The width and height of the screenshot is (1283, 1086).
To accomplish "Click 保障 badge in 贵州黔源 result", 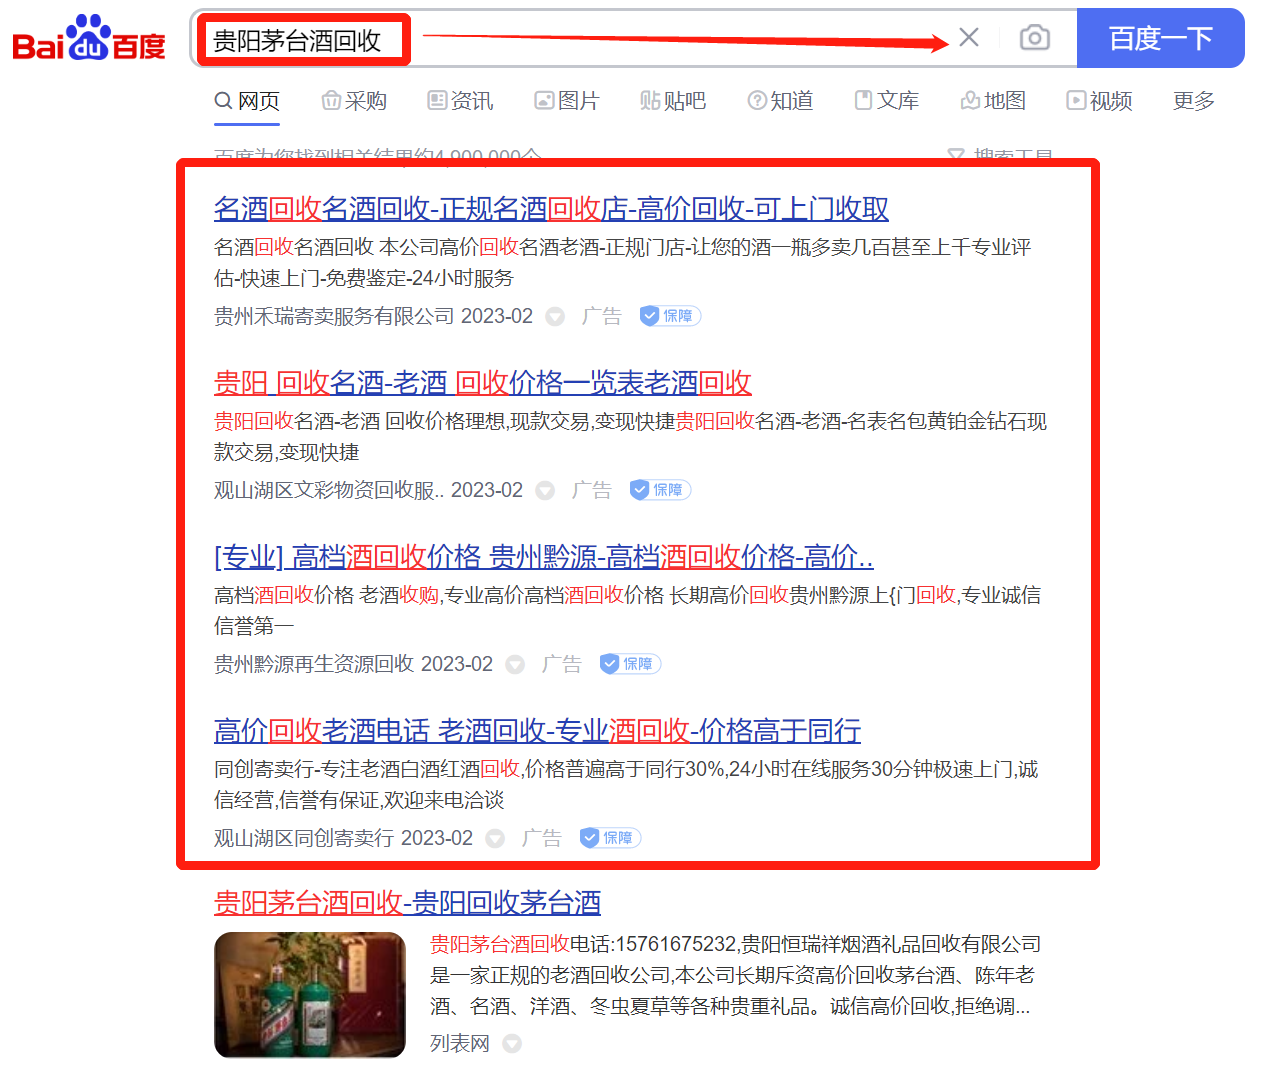I will tap(630, 664).
